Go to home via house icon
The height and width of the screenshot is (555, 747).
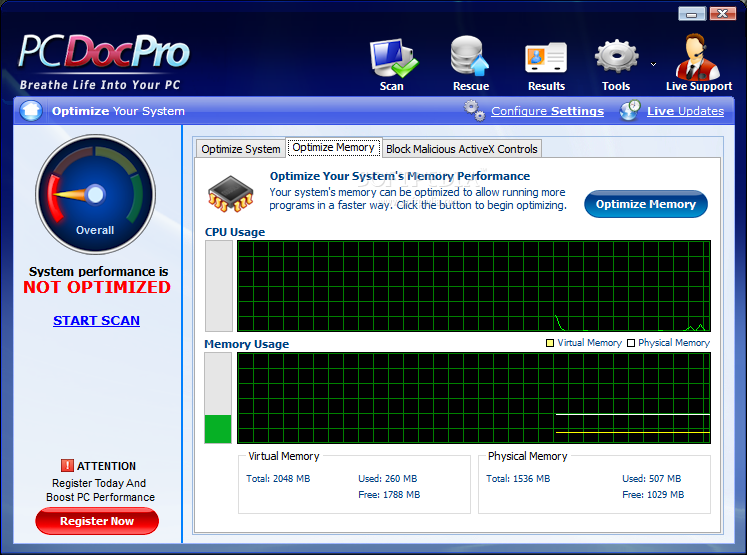click(31, 111)
